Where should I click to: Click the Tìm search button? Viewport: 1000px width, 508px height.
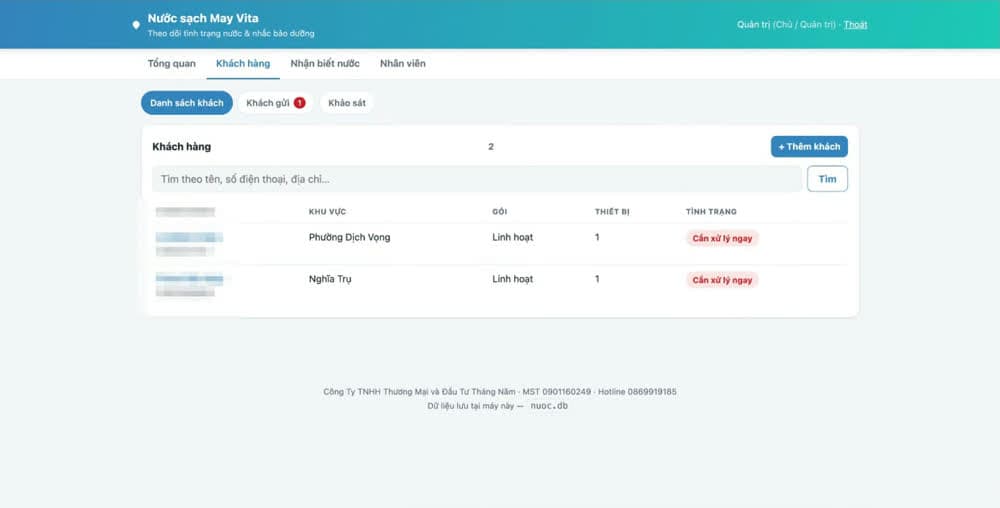[x=827, y=179]
